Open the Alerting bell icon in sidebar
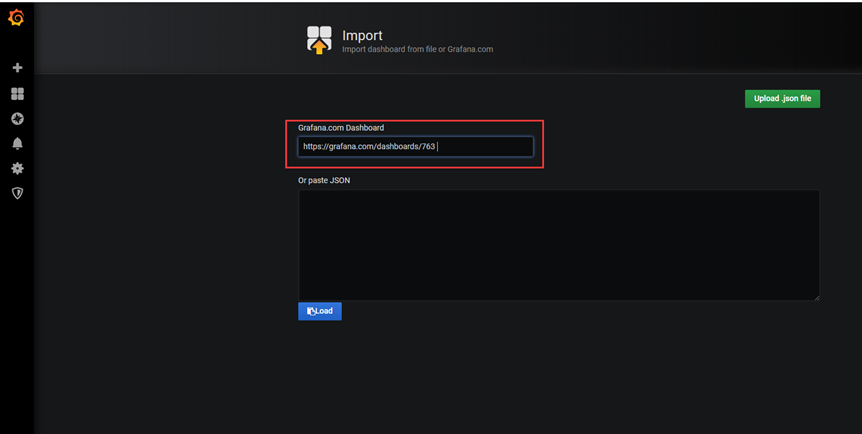Image resolution: width=862 pixels, height=434 pixels. pos(18,144)
